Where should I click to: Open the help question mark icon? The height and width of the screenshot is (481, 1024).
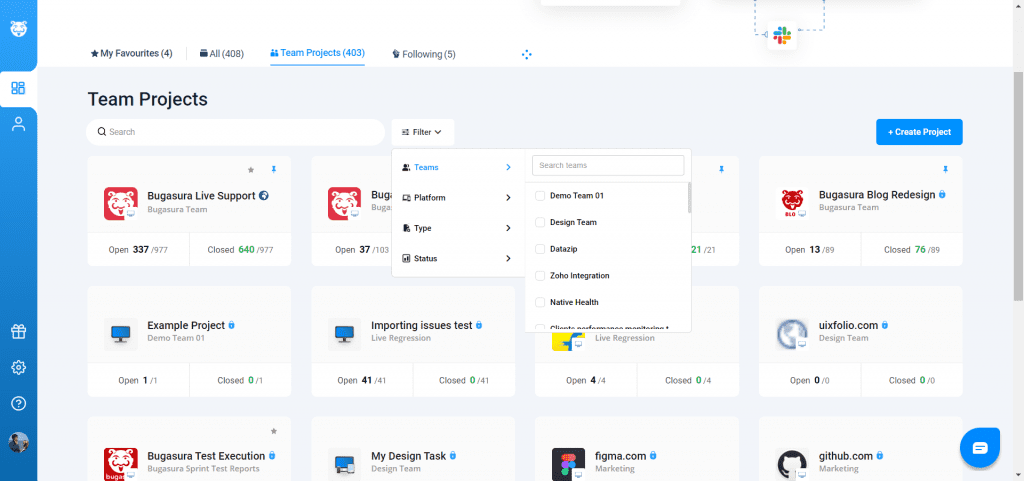18,403
